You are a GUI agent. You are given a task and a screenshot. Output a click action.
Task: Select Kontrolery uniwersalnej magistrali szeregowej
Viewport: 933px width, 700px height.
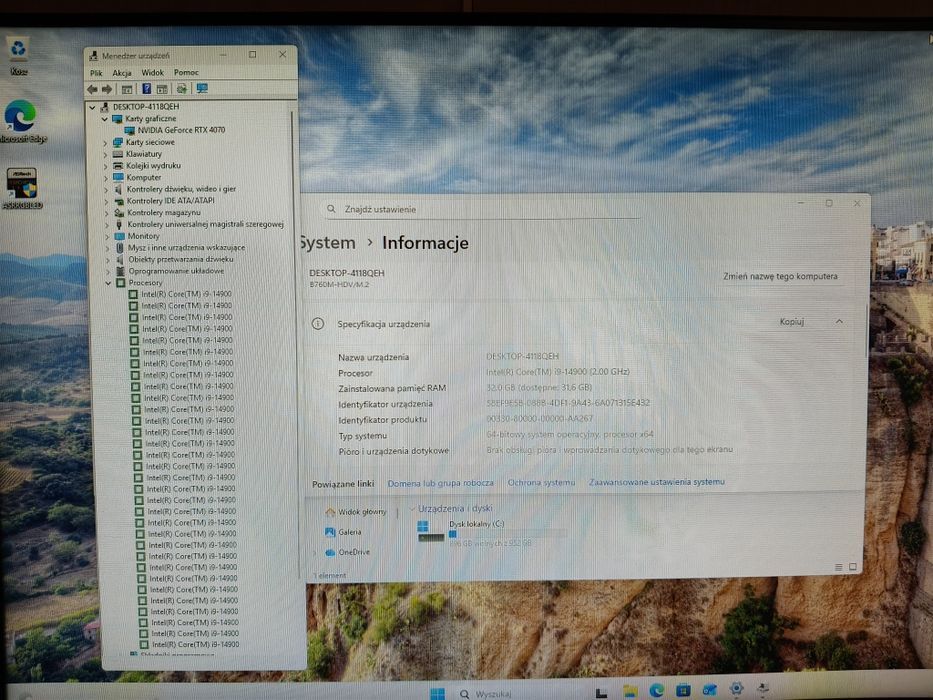(x=205, y=224)
